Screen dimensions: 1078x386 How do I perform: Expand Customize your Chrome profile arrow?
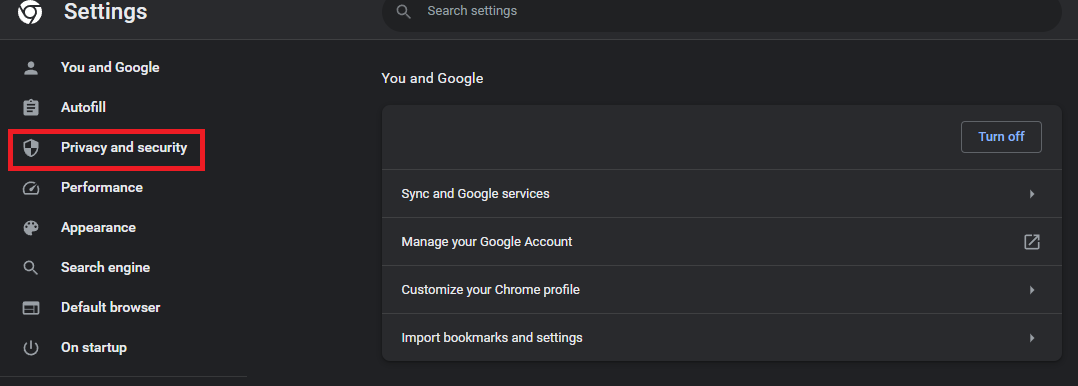click(1032, 290)
